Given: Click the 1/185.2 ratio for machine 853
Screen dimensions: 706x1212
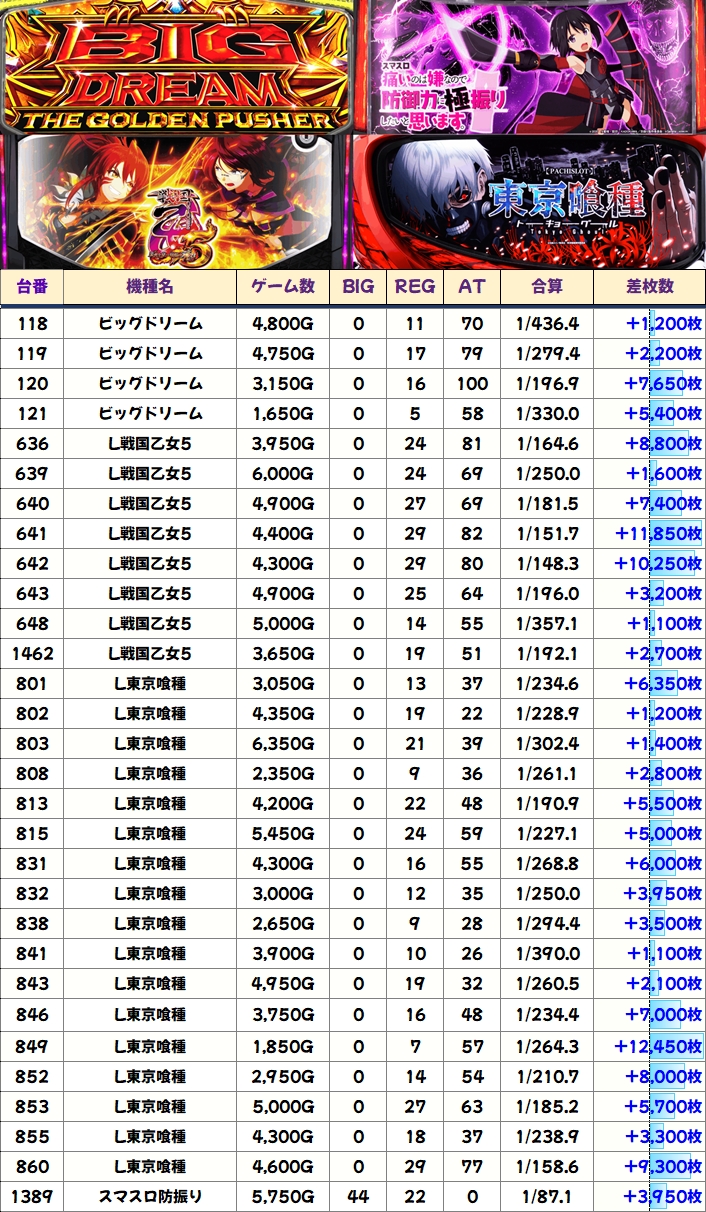Looking at the screenshot, I should coord(547,1107).
